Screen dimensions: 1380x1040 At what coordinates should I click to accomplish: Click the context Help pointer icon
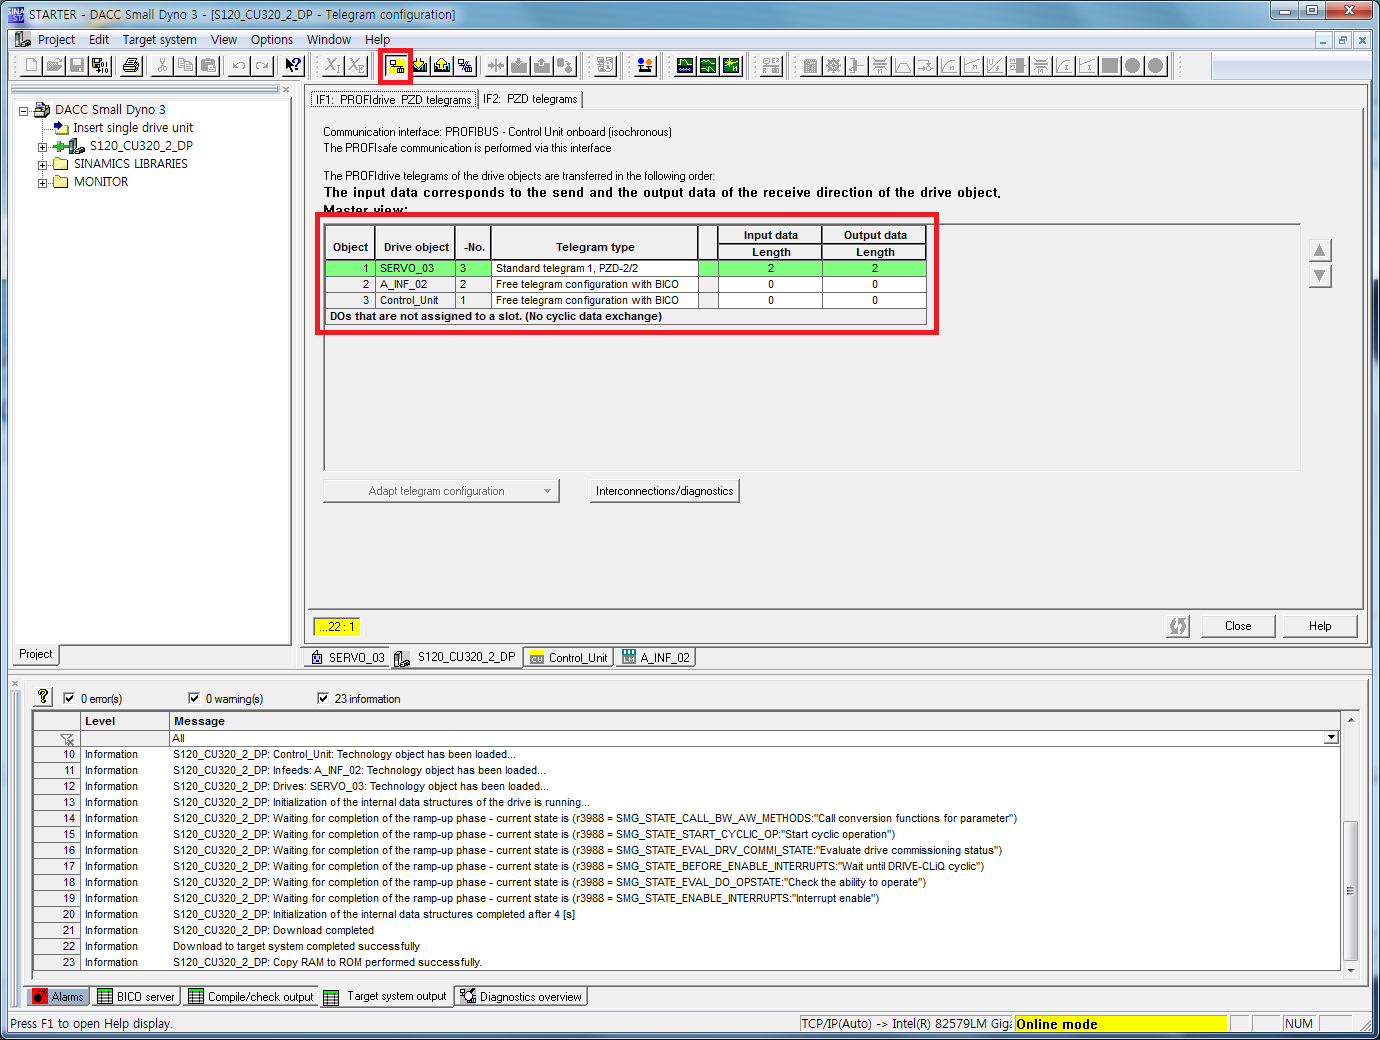pos(293,66)
